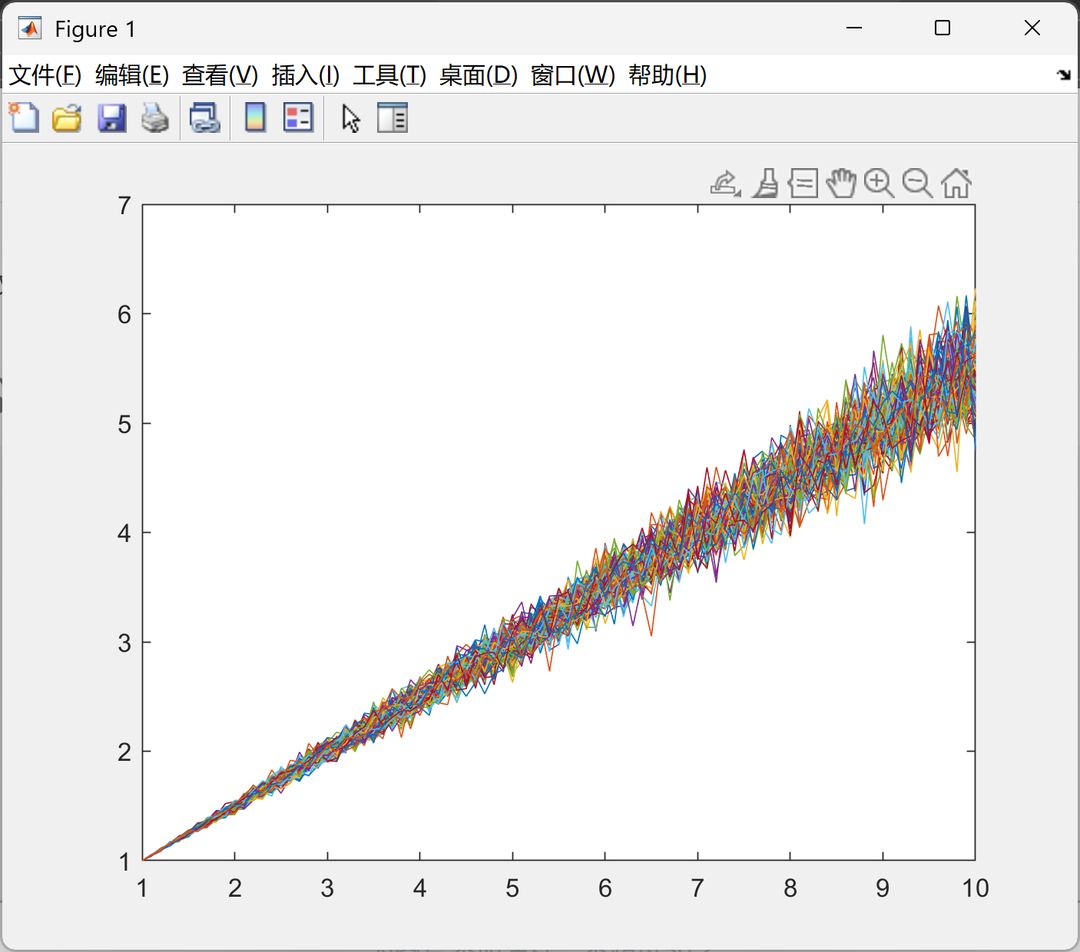Open the 文件(F) menu

pos(45,75)
